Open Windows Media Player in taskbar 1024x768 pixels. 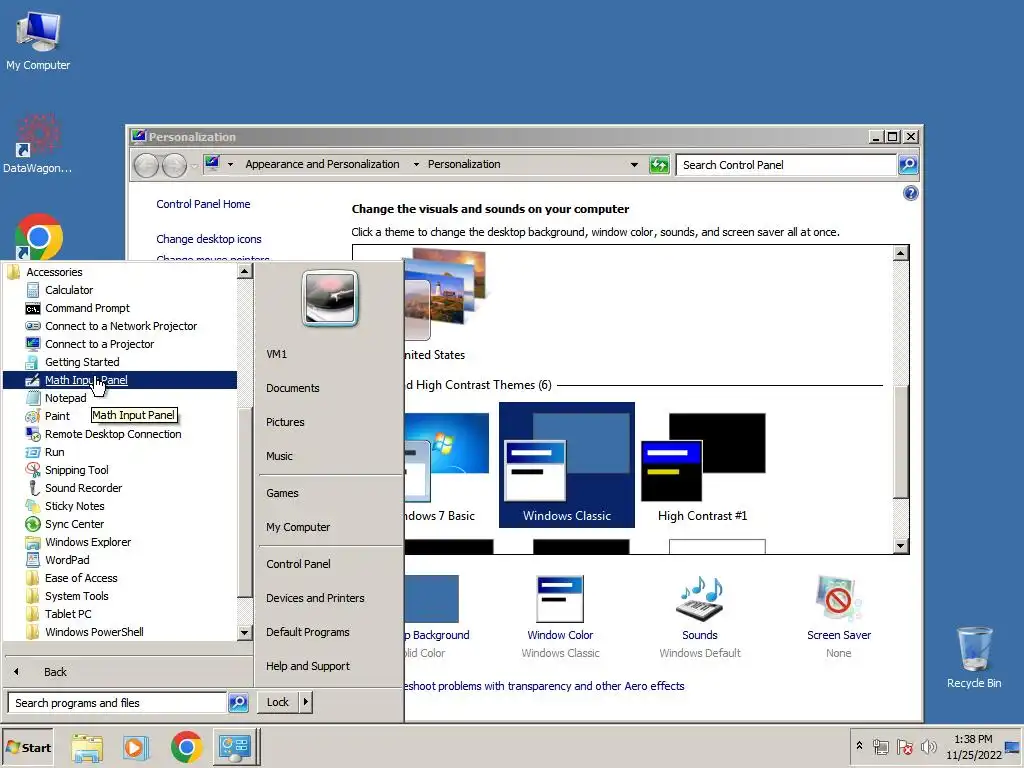[x=136, y=747]
